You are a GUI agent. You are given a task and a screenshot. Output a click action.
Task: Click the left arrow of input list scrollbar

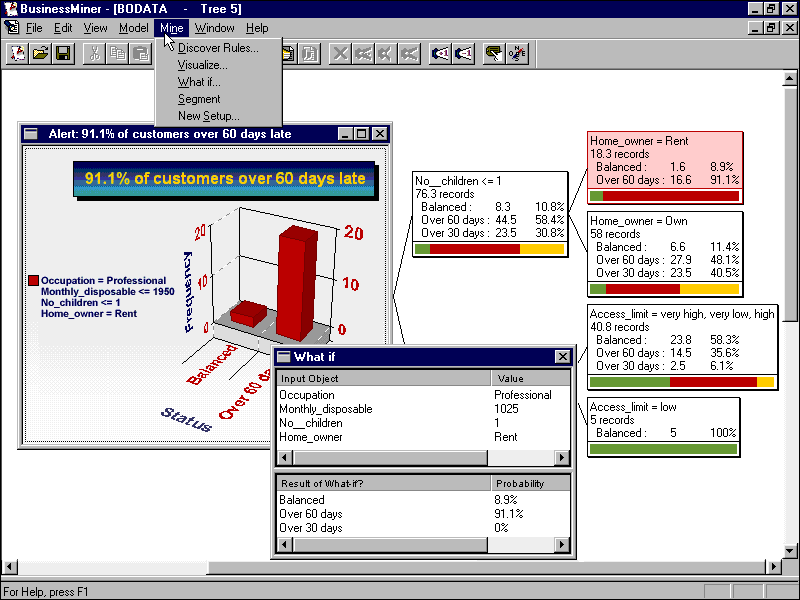pos(285,458)
